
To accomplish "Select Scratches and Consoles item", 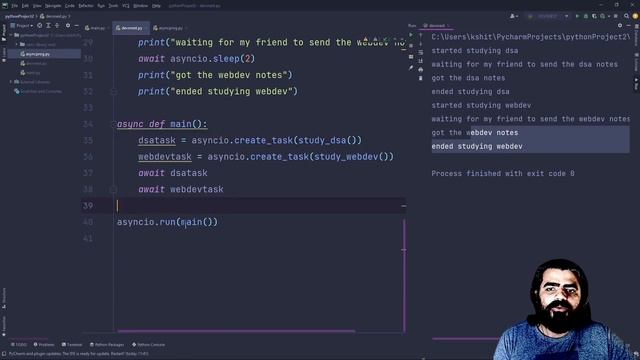I will [x=38, y=91].
